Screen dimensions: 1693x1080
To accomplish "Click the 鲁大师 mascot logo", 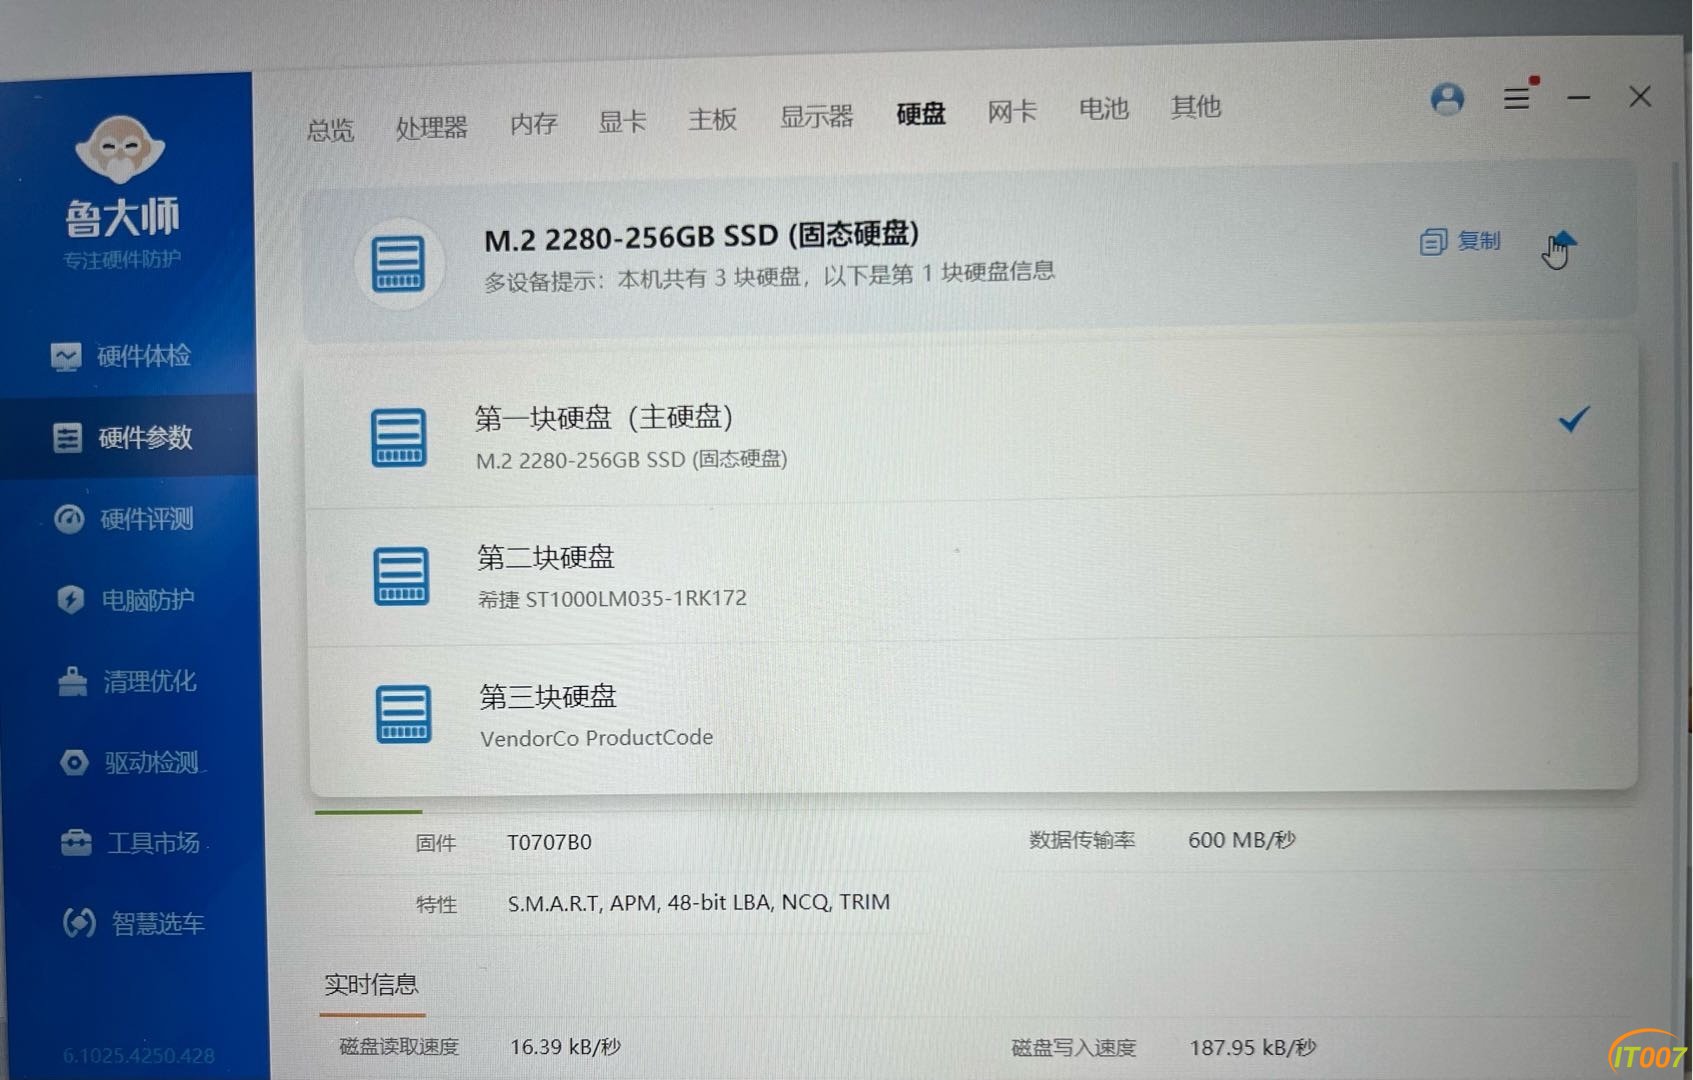I will click(x=120, y=148).
